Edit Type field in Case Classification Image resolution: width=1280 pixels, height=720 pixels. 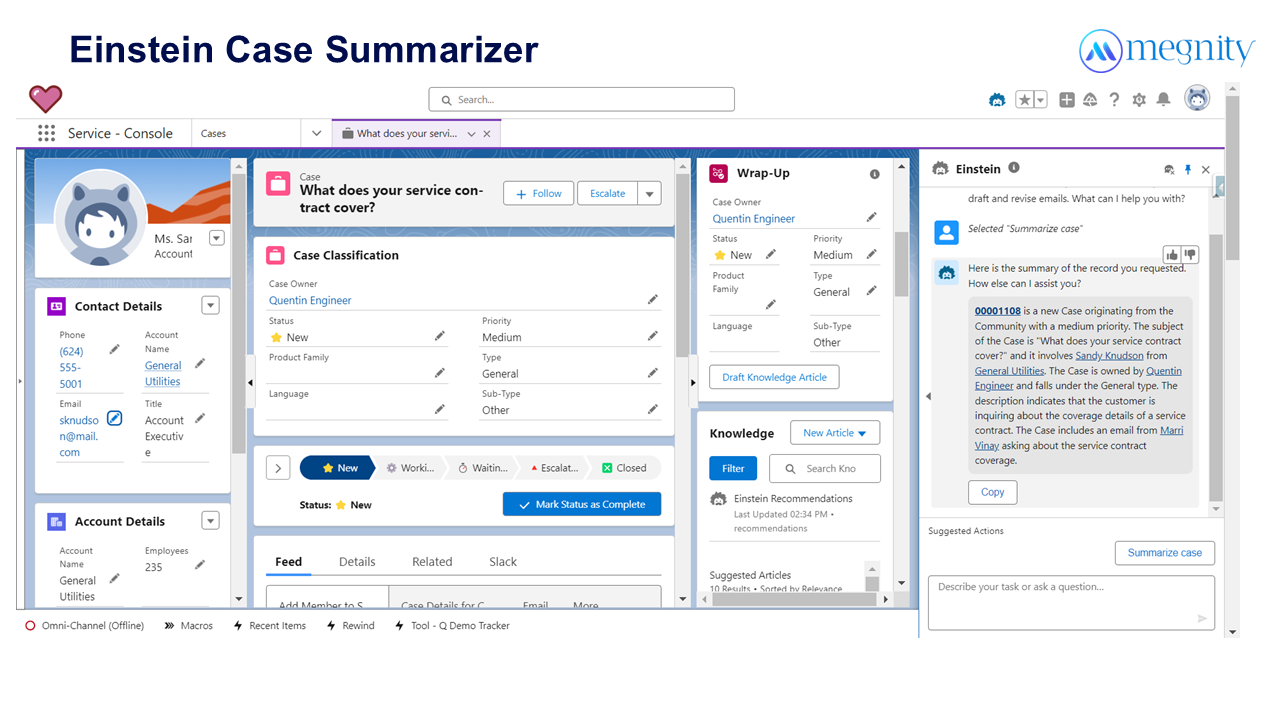653,372
